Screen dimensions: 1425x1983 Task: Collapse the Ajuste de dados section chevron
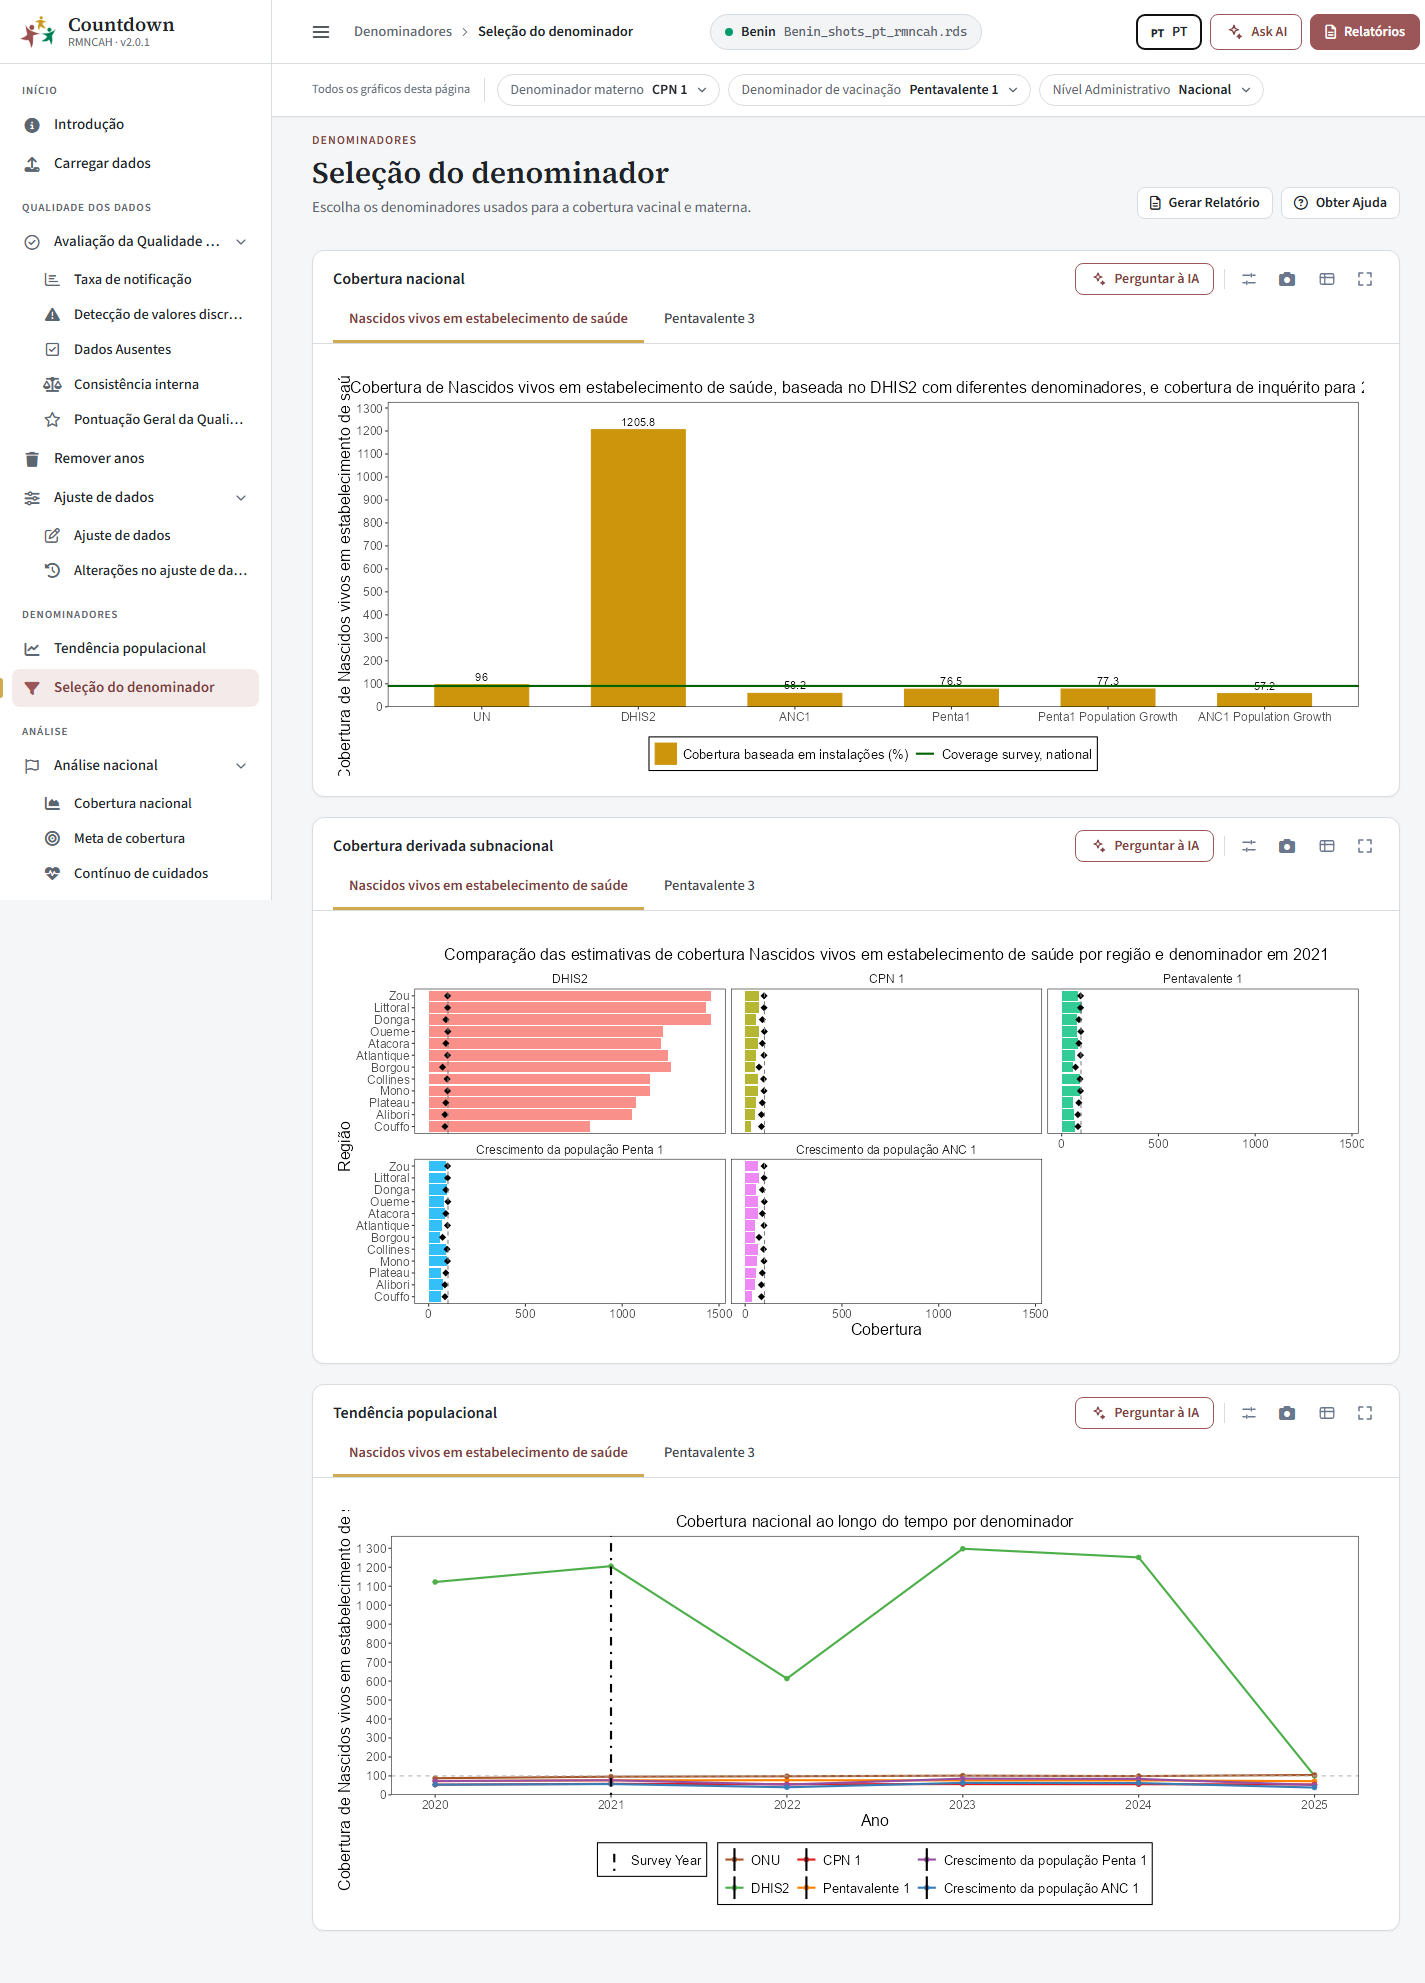pyautogui.click(x=241, y=497)
